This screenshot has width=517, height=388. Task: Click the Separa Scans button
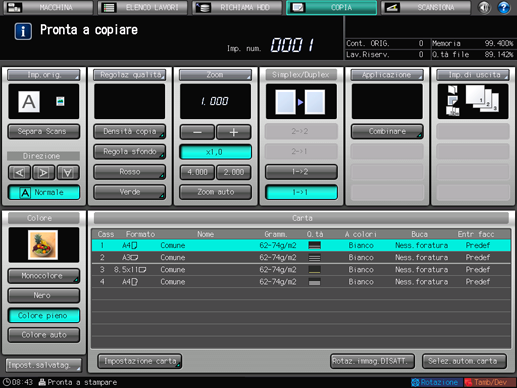[x=44, y=131]
